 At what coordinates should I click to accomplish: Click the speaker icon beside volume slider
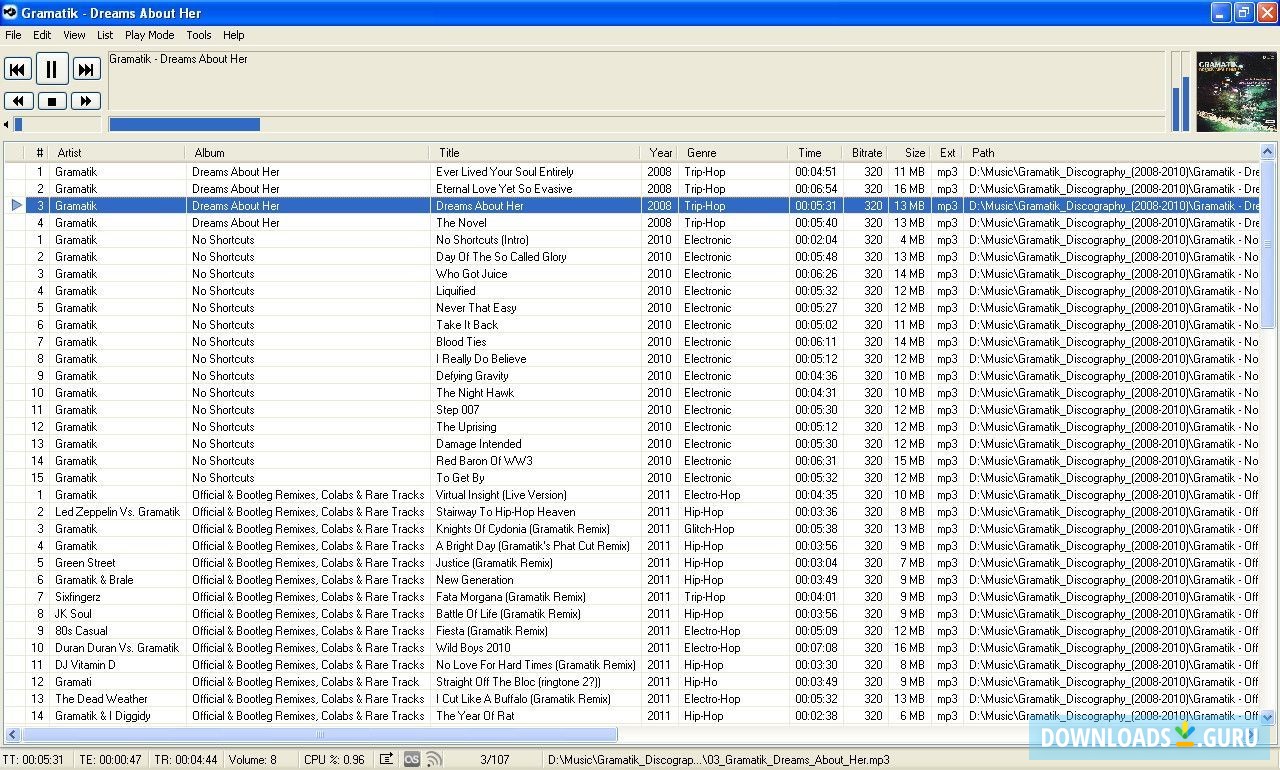[6, 125]
